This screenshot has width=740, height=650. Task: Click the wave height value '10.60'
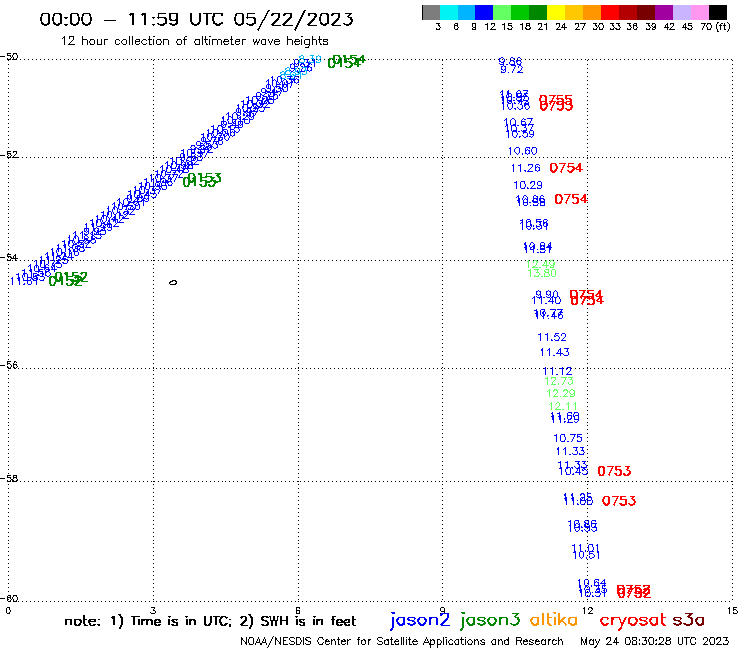click(522, 151)
